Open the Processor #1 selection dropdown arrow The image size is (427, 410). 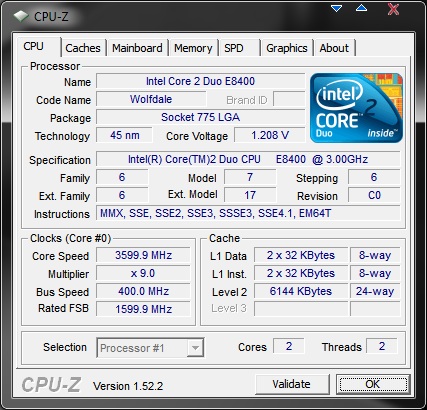(x=195, y=348)
